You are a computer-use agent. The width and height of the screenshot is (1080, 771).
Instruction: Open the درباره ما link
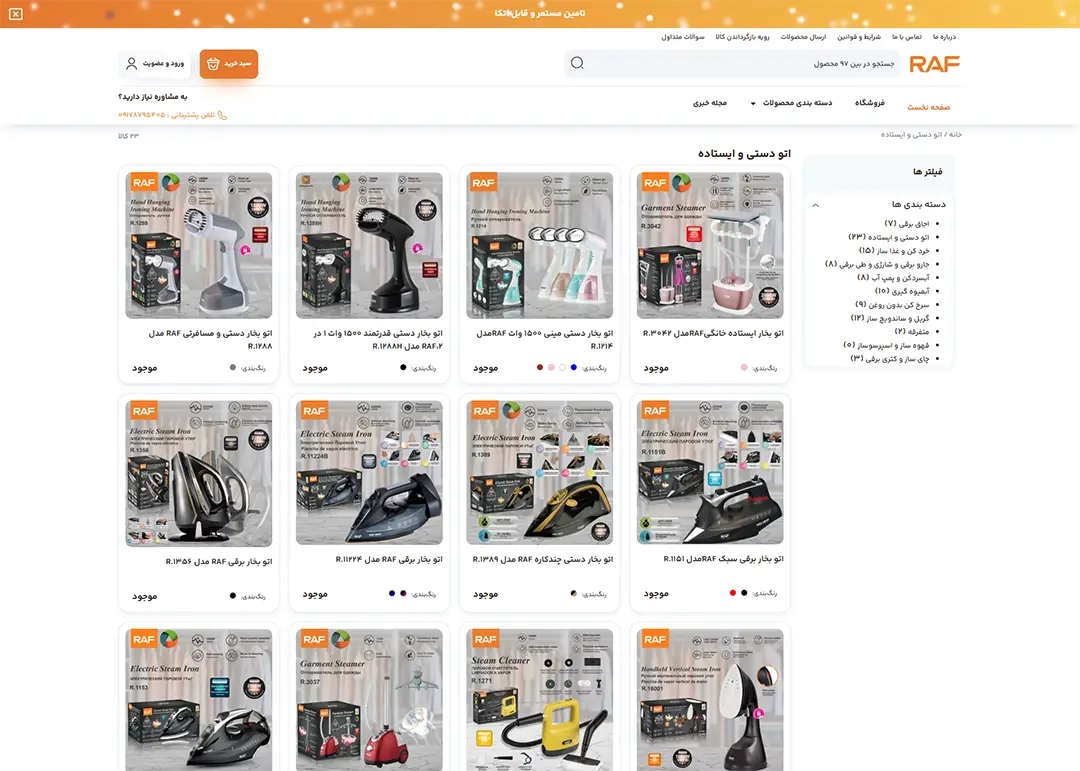click(x=944, y=37)
